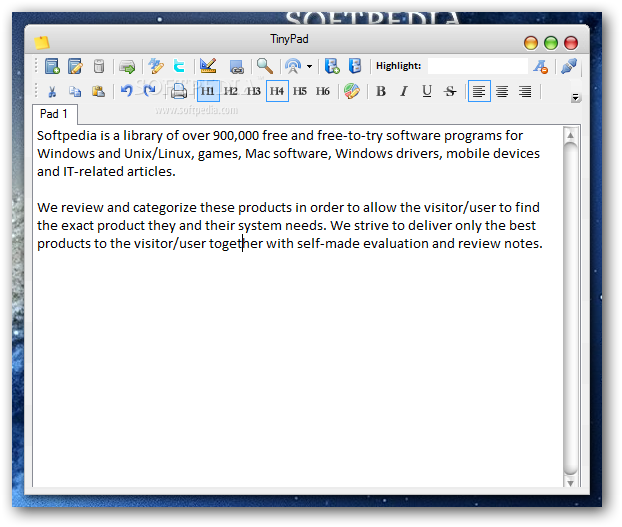
Task: Align text left
Action: click(479, 91)
